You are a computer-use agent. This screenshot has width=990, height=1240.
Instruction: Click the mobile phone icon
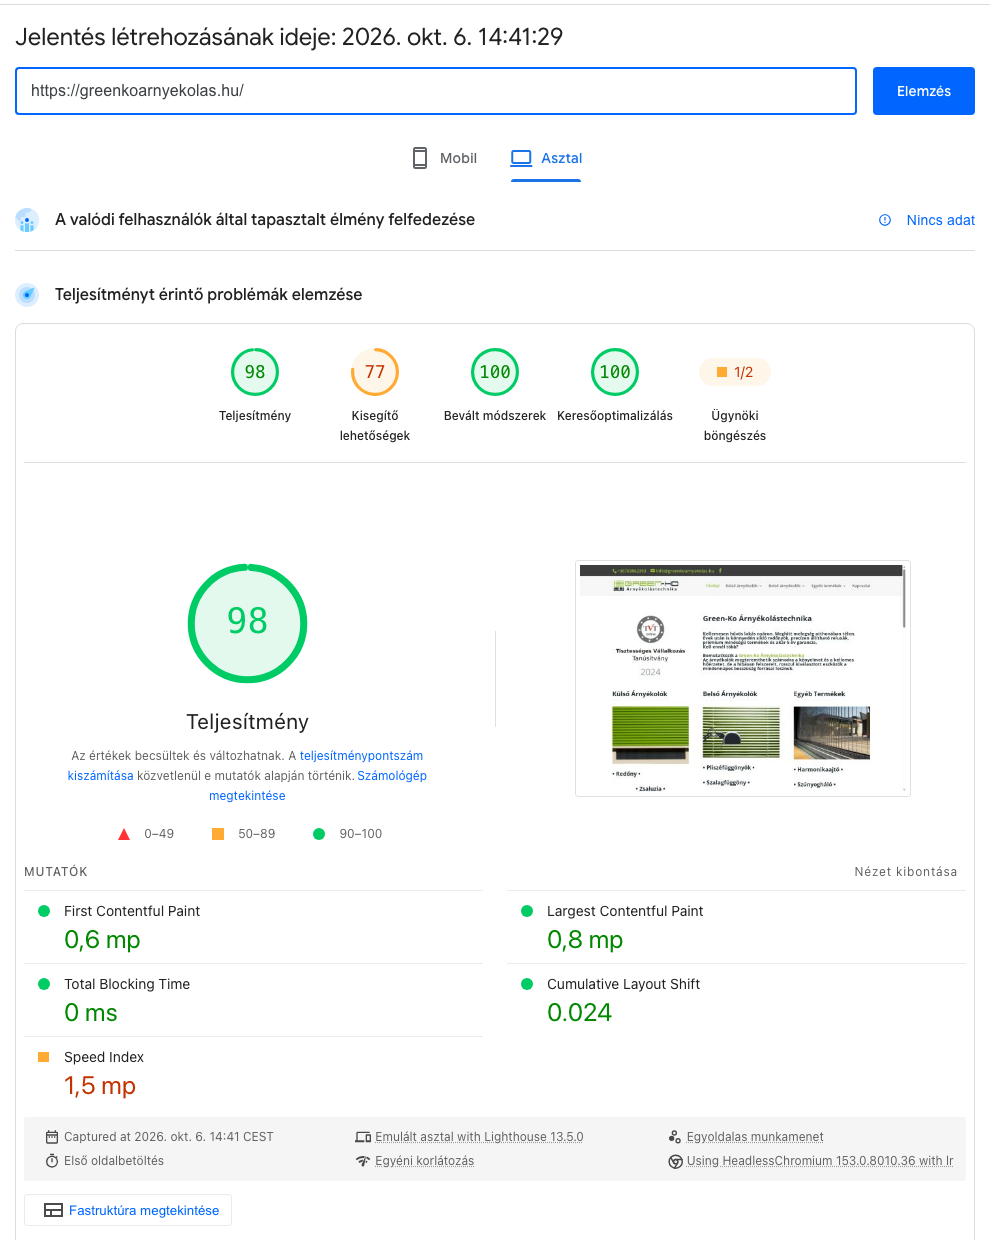pos(420,158)
